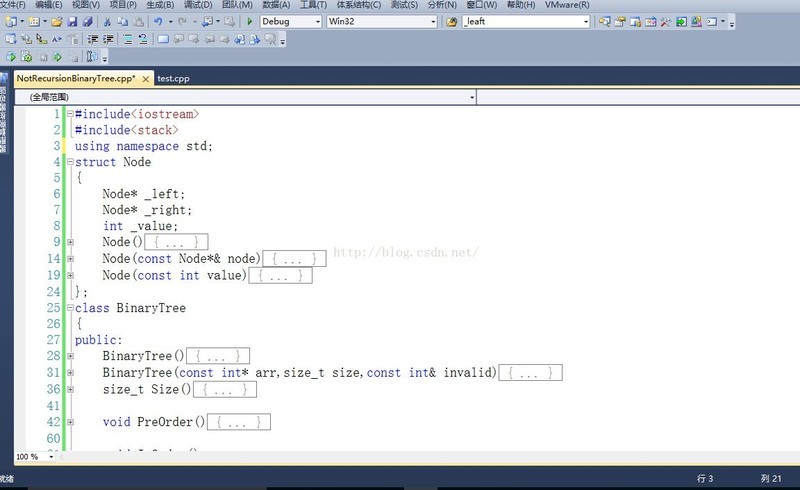This screenshot has width=800, height=490.
Task: Close the NotRecursionBinaryTree.cpp* tab
Action: click(x=146, y=79)
